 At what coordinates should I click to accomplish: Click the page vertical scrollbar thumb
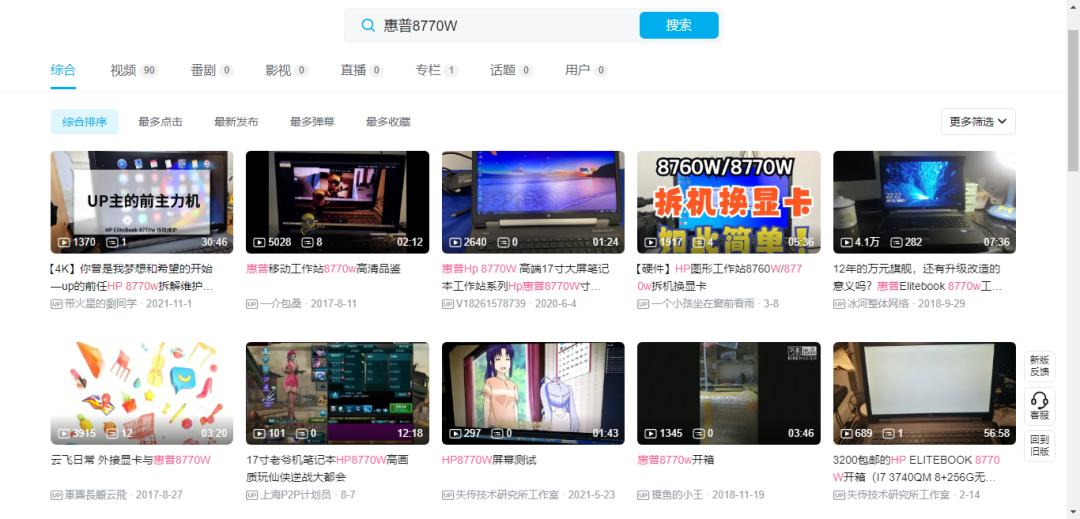1073,100
